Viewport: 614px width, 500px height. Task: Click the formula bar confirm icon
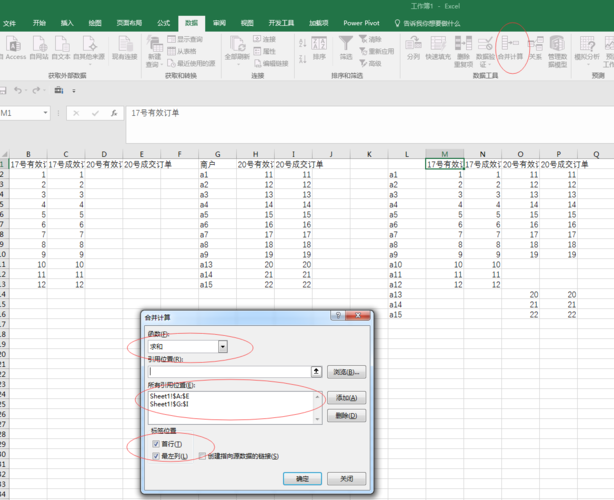point(95,113)
